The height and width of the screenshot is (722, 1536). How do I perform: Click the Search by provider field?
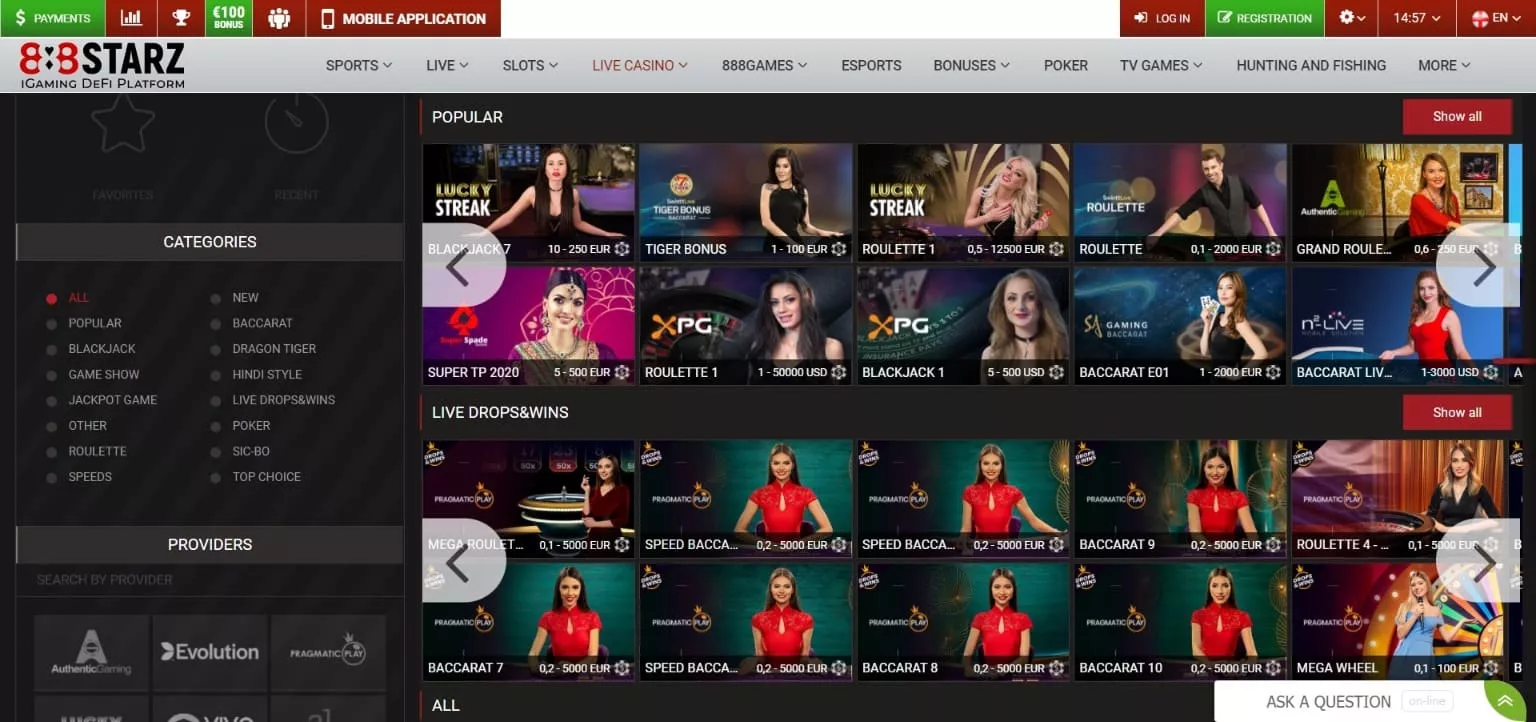210,580
